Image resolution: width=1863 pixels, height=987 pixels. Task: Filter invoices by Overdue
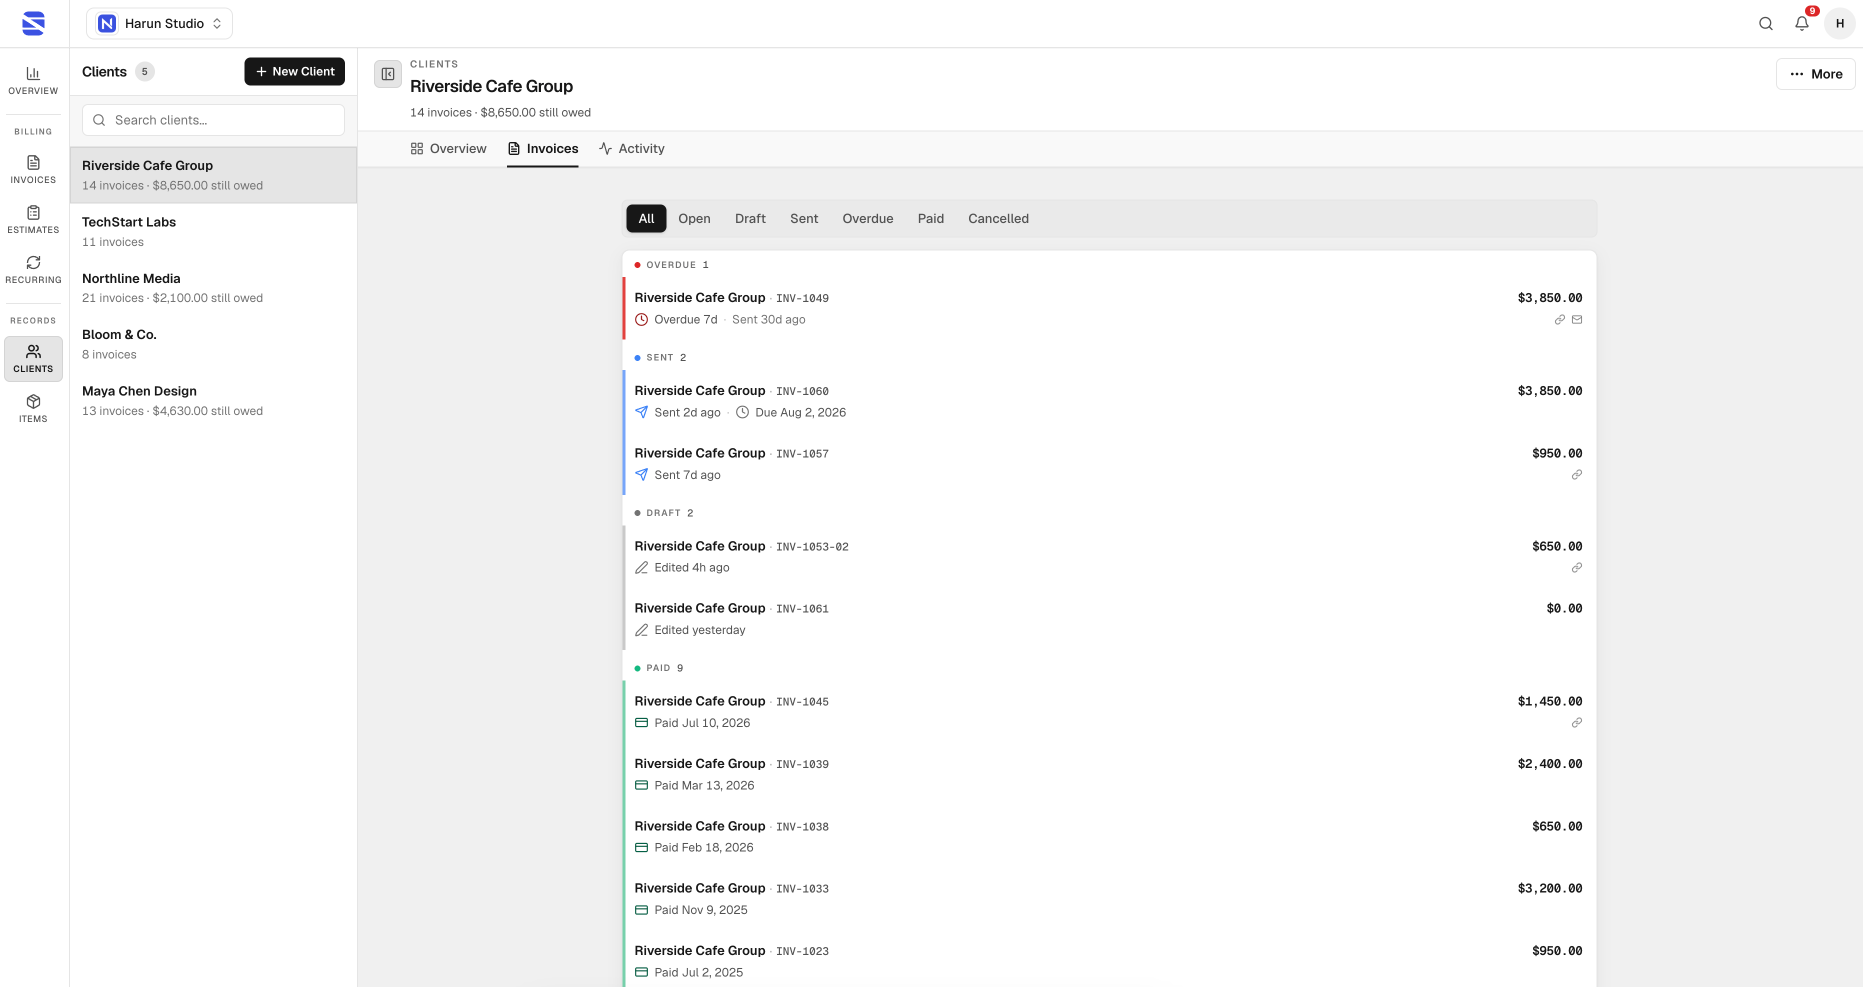[868, 218]
